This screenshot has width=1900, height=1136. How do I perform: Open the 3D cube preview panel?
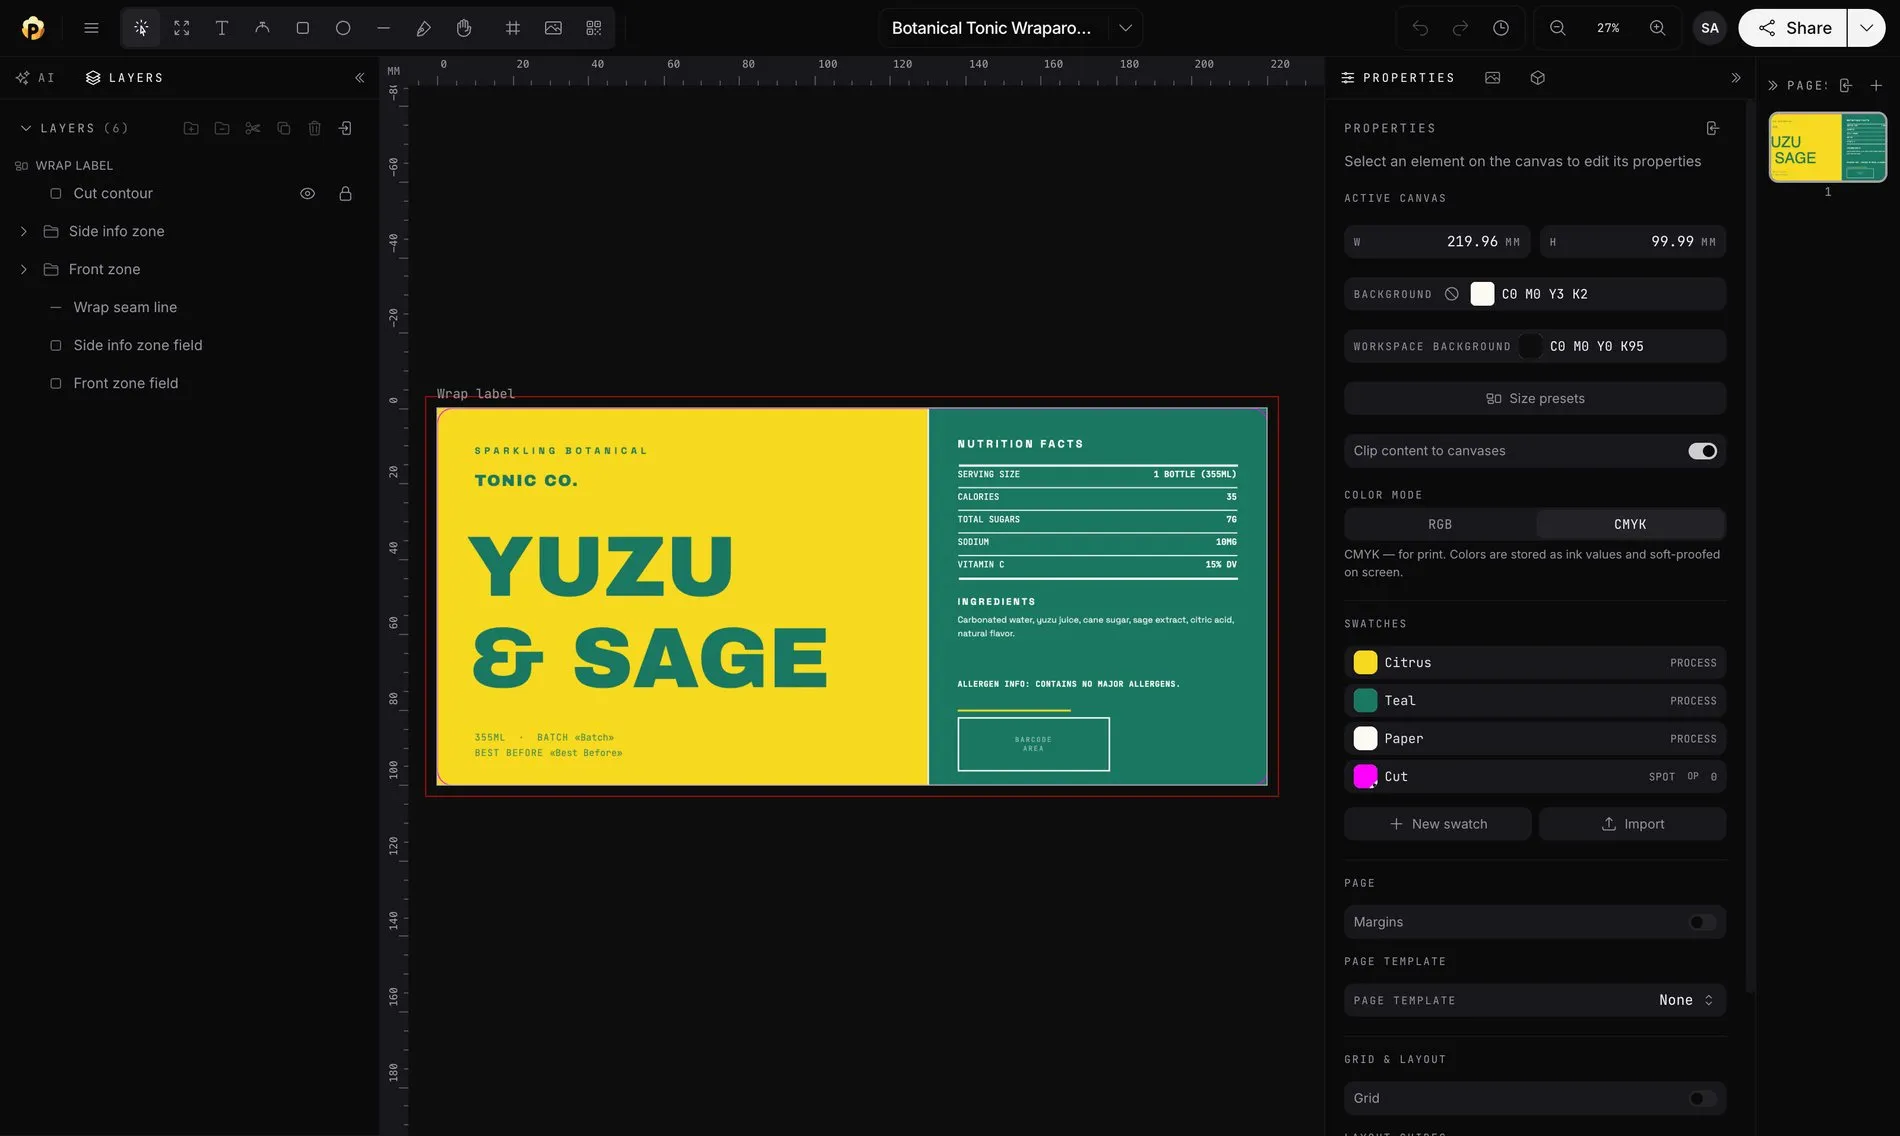point(1538,78)
